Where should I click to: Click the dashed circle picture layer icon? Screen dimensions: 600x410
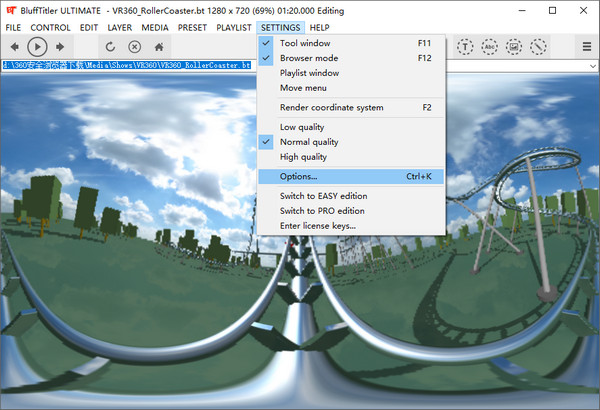pos(514,47)
